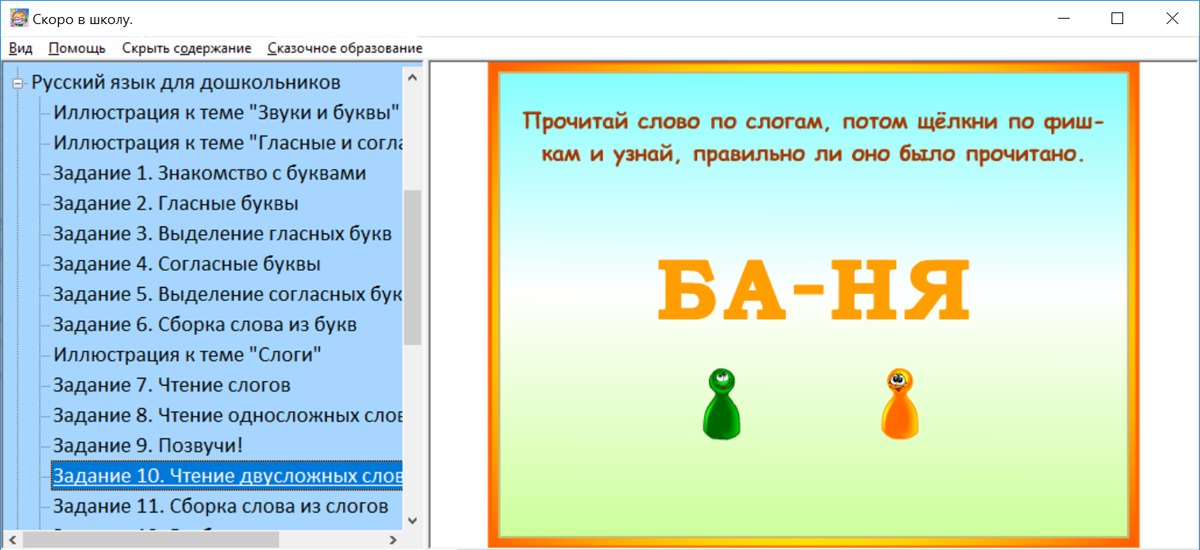Select Задание 8. Чтение односложных слов
1200x550 pixels.
(227, 415)
